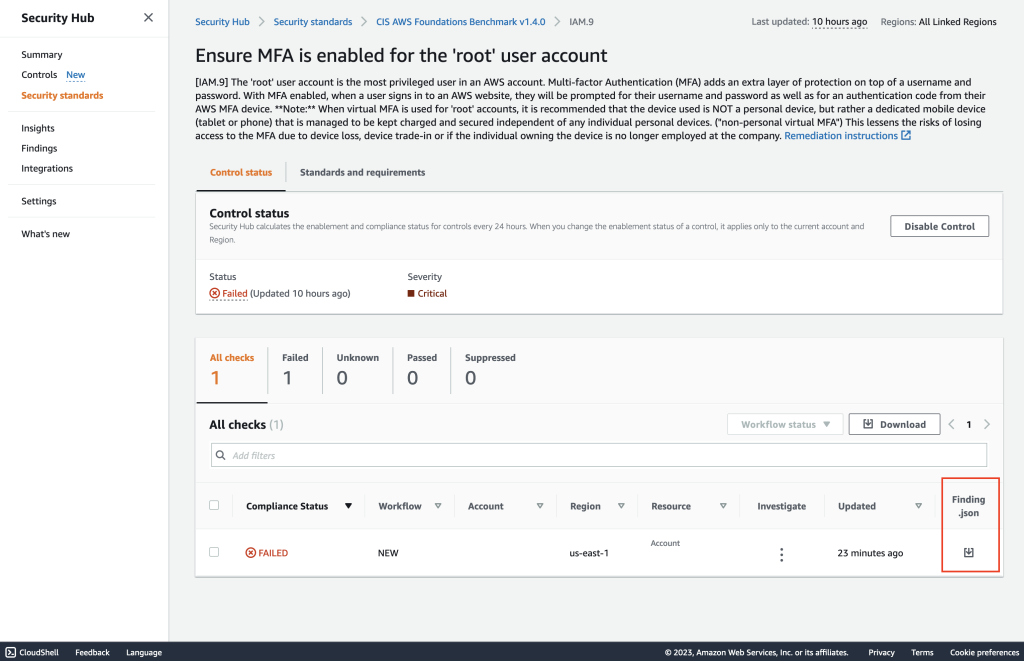Open the CIS AWS Foundations Benchmark v1.4.0 breadcrumb
Image resolution: width=1024 pixels, height=661 pixels.
pyautogui.click(x=460, y=22)
